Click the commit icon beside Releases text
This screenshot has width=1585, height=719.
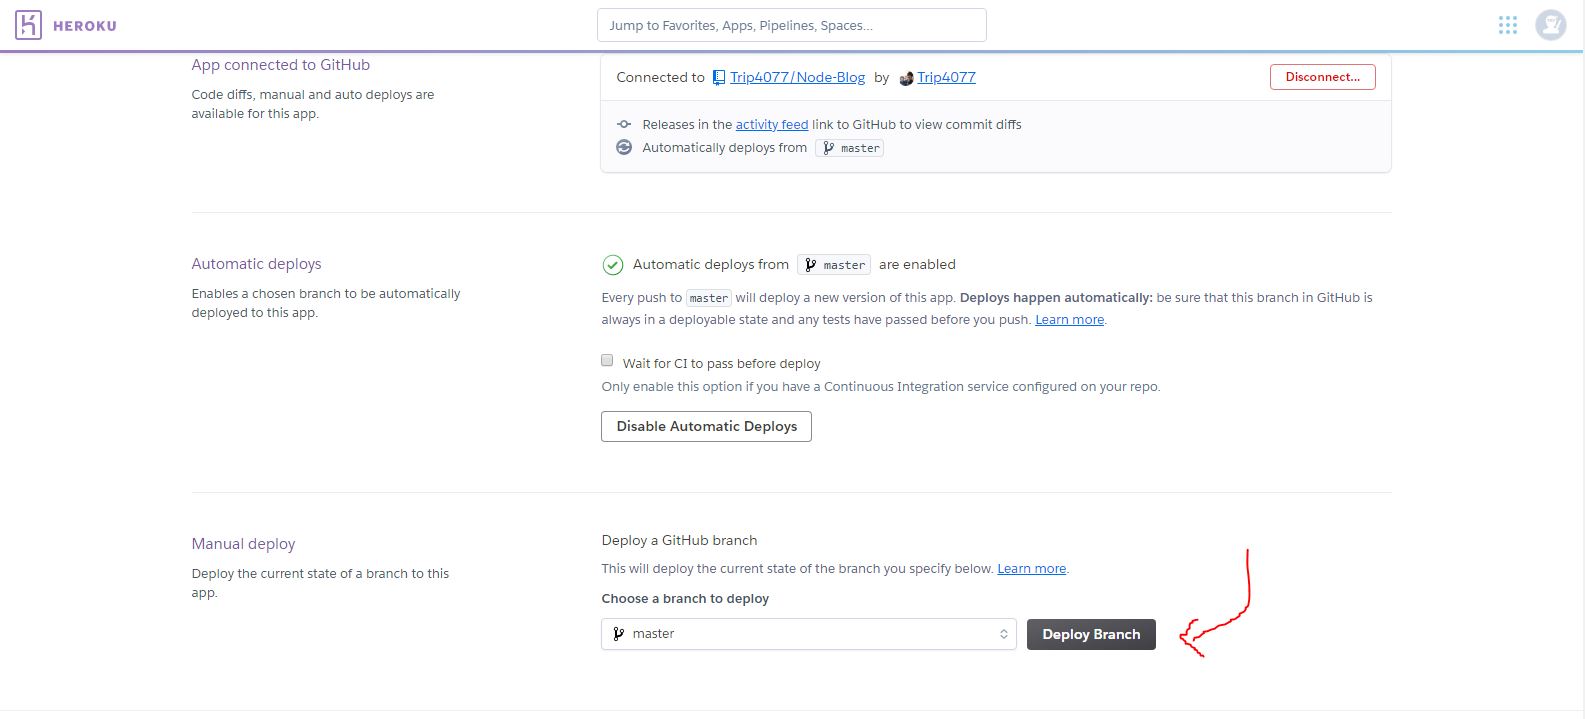(624, 124)
